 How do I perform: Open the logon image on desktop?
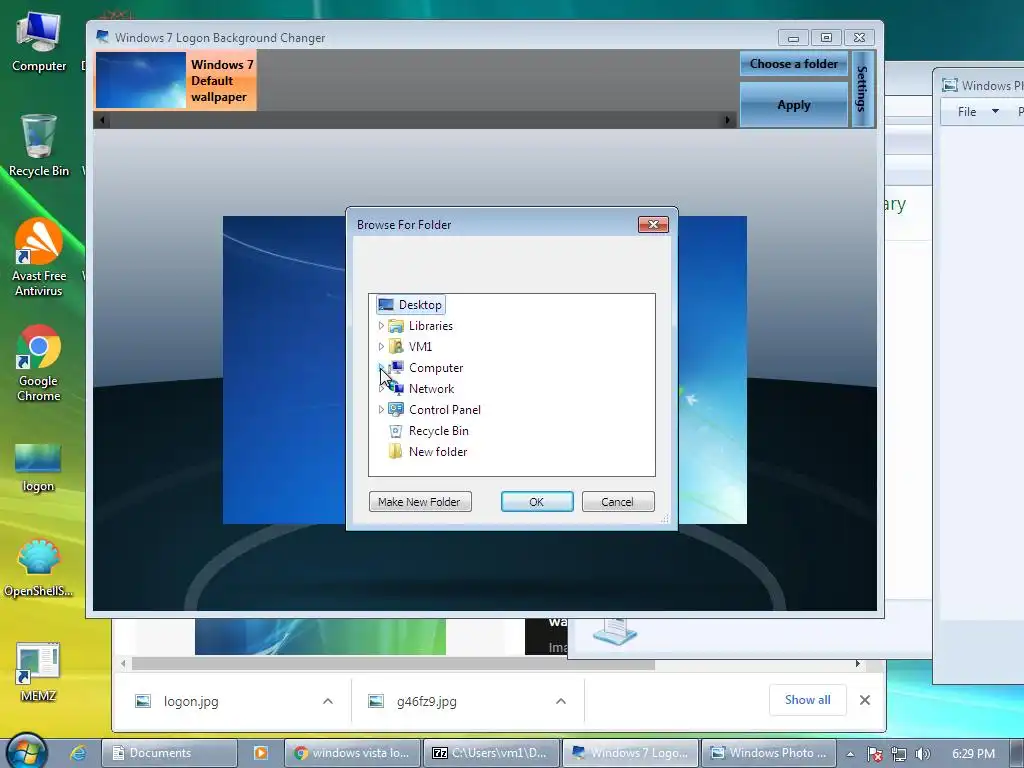pyautogui.click(x=38, y=468)
